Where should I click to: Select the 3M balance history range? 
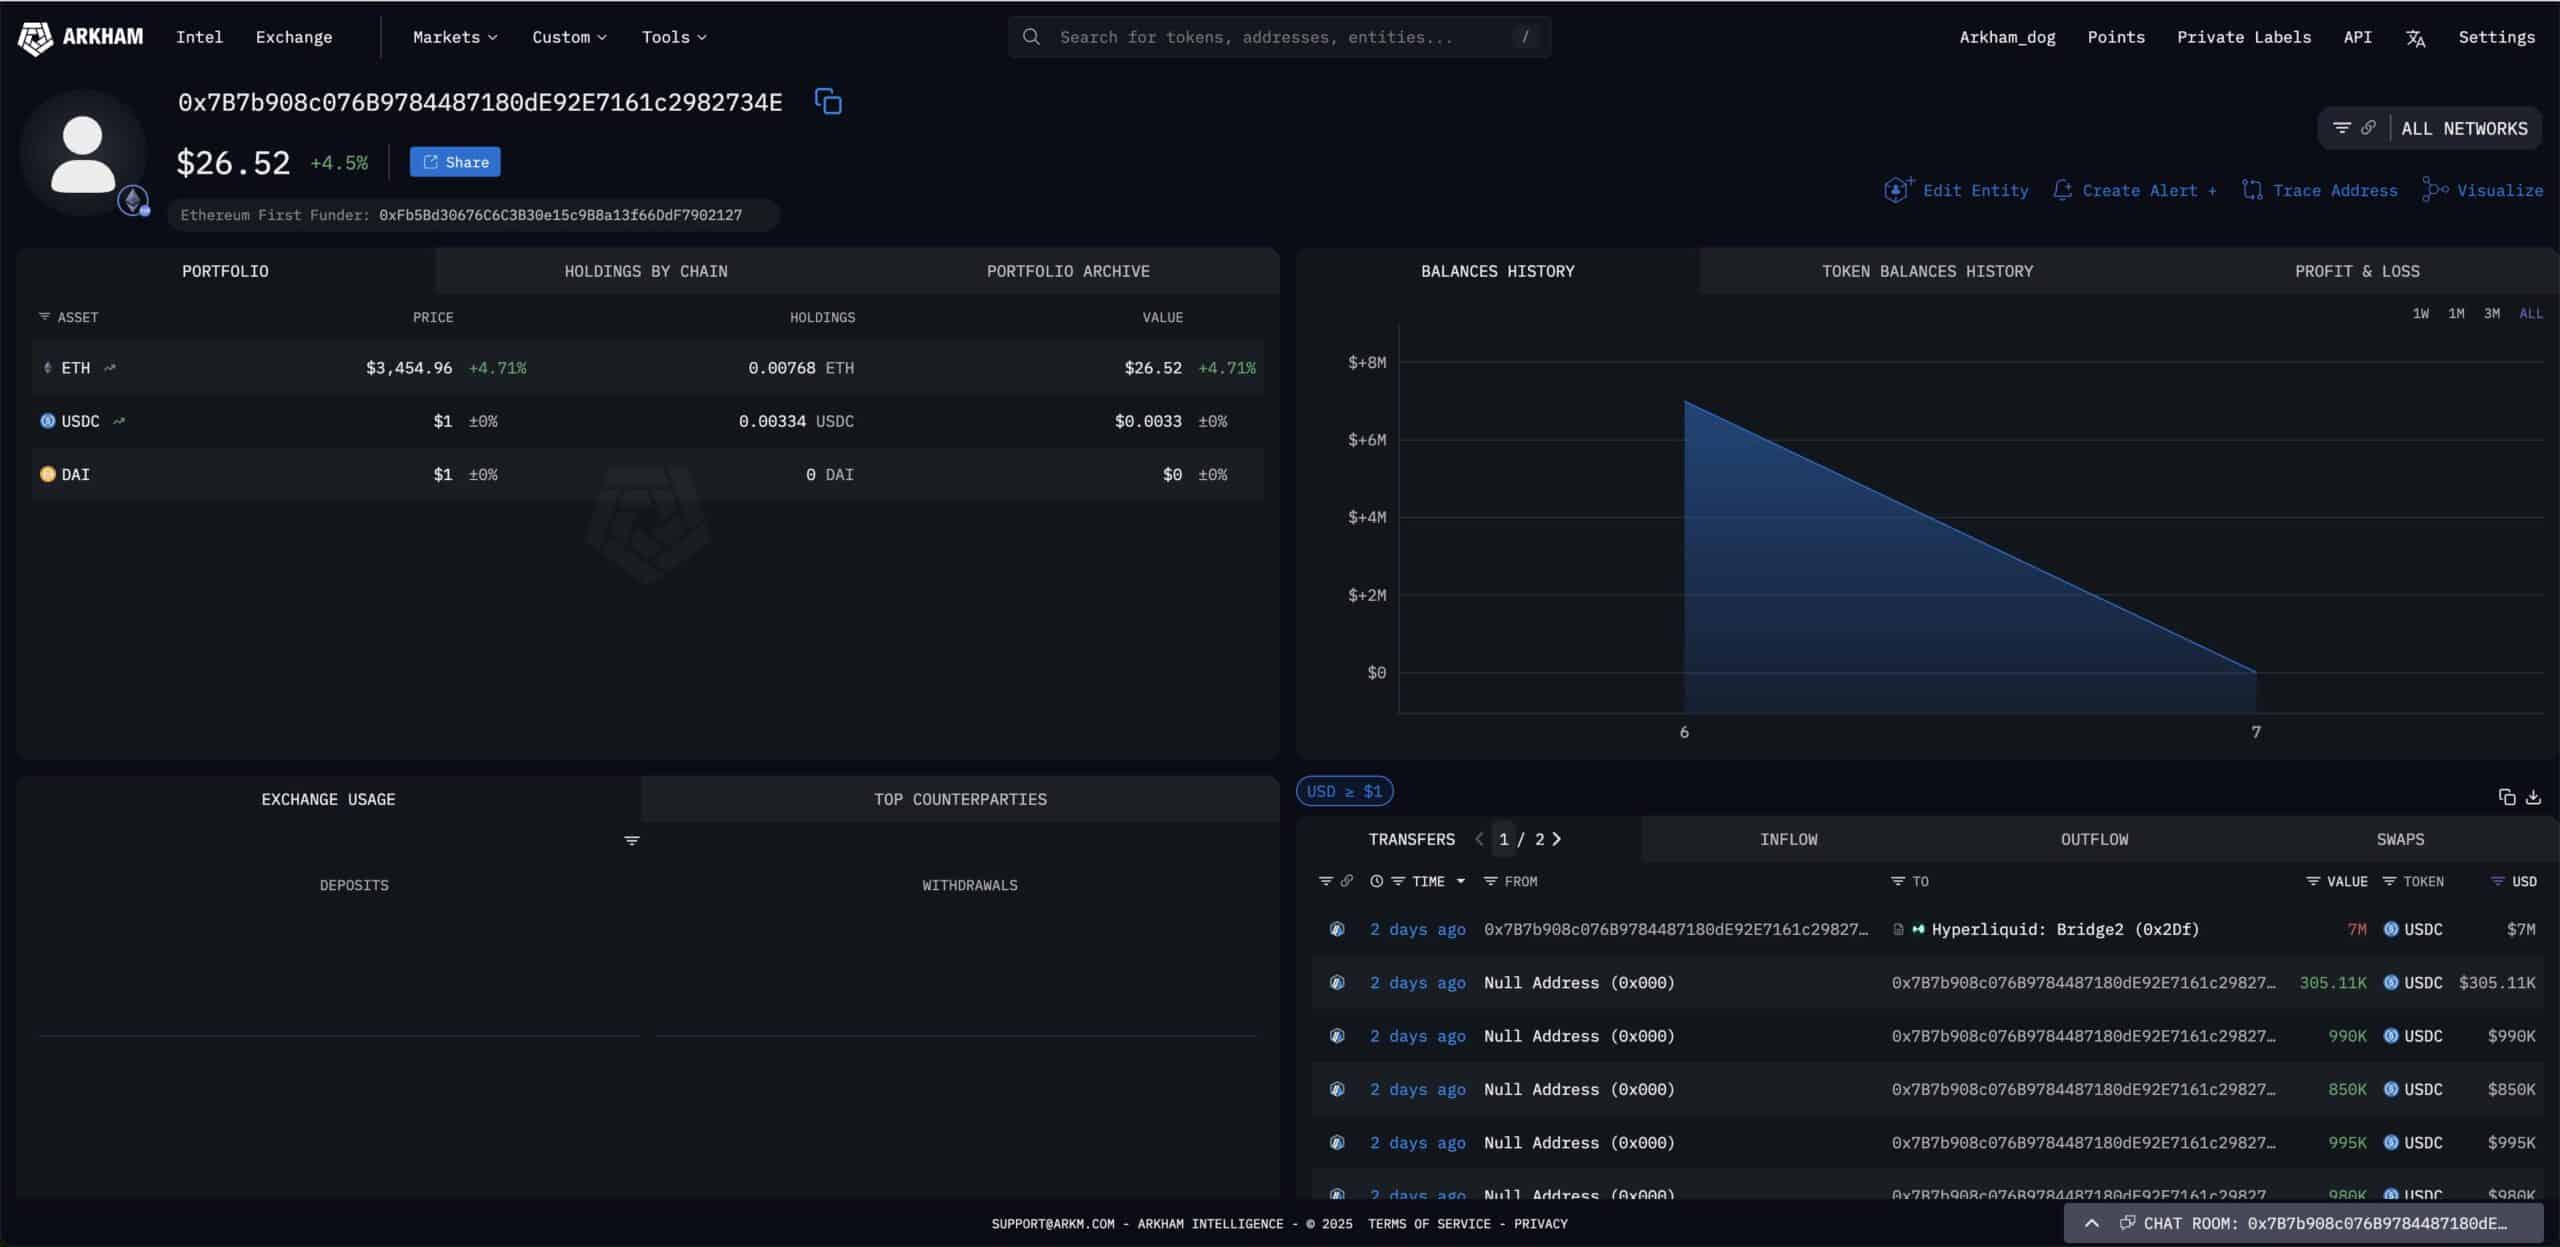click(2491, 312)
